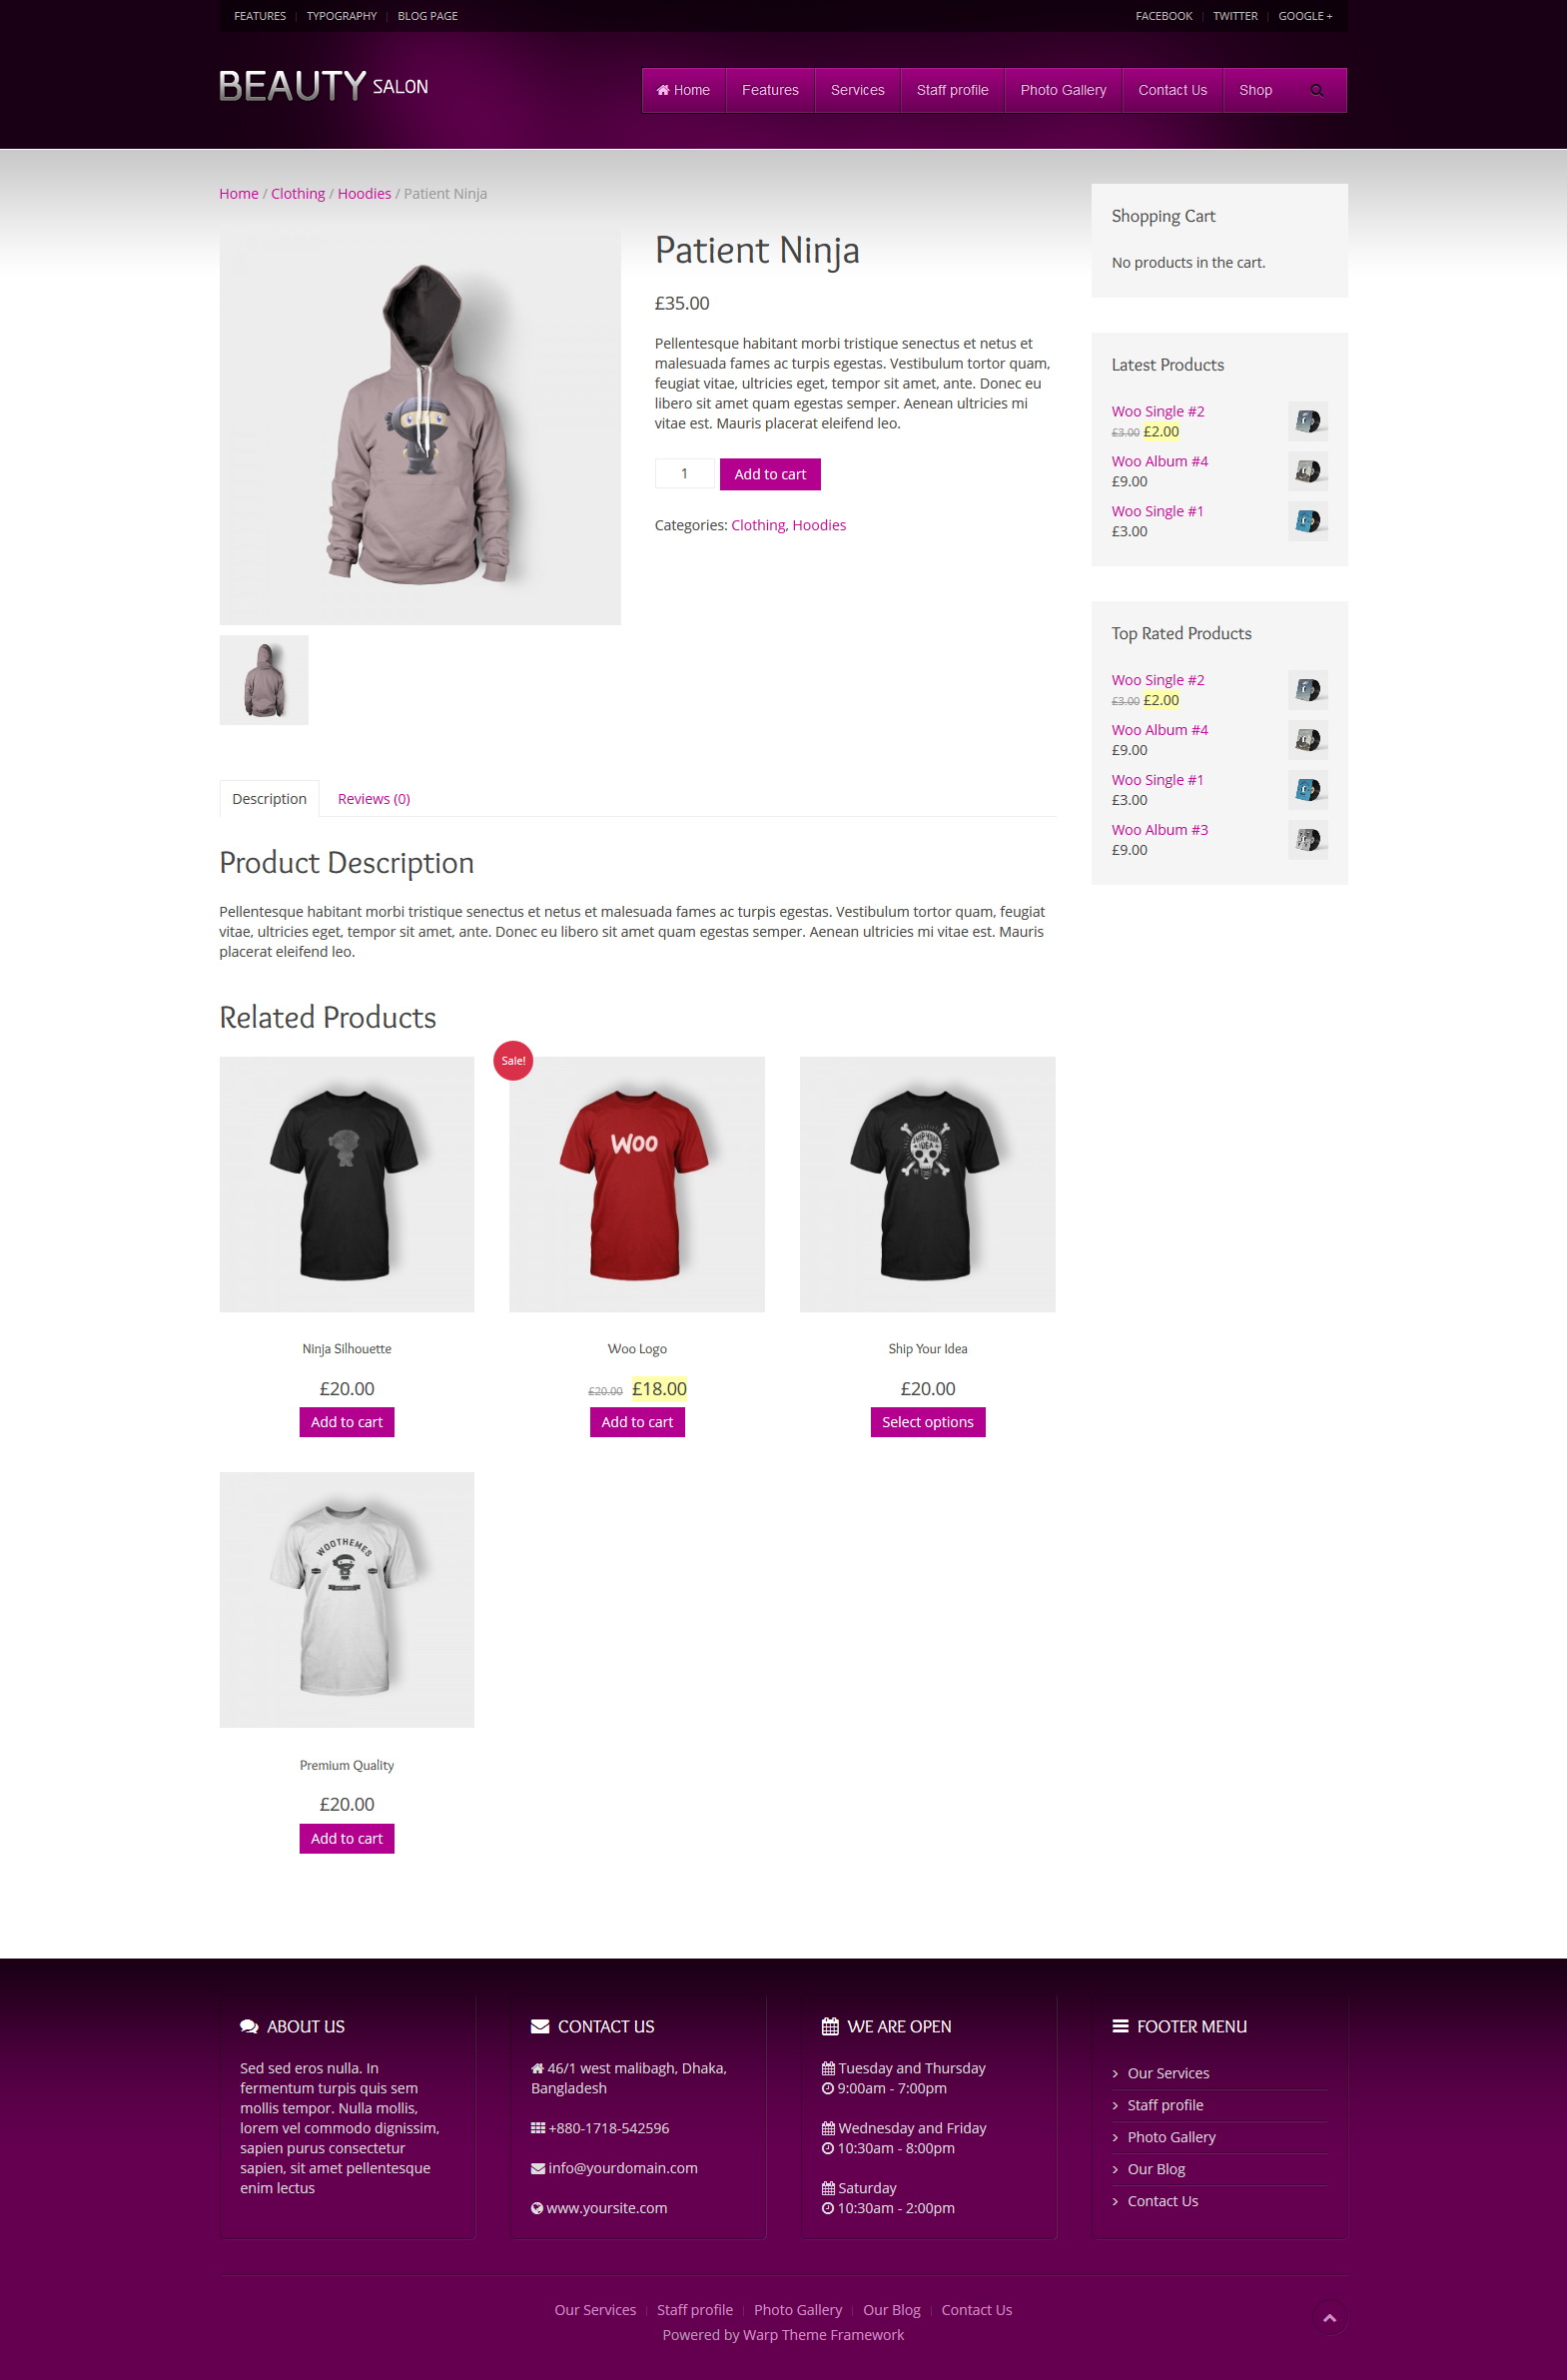Add Patient Ninja to cart
Image resolution: width=1567 pixels, height=2380 pixels.
click(x=770, y=474)
